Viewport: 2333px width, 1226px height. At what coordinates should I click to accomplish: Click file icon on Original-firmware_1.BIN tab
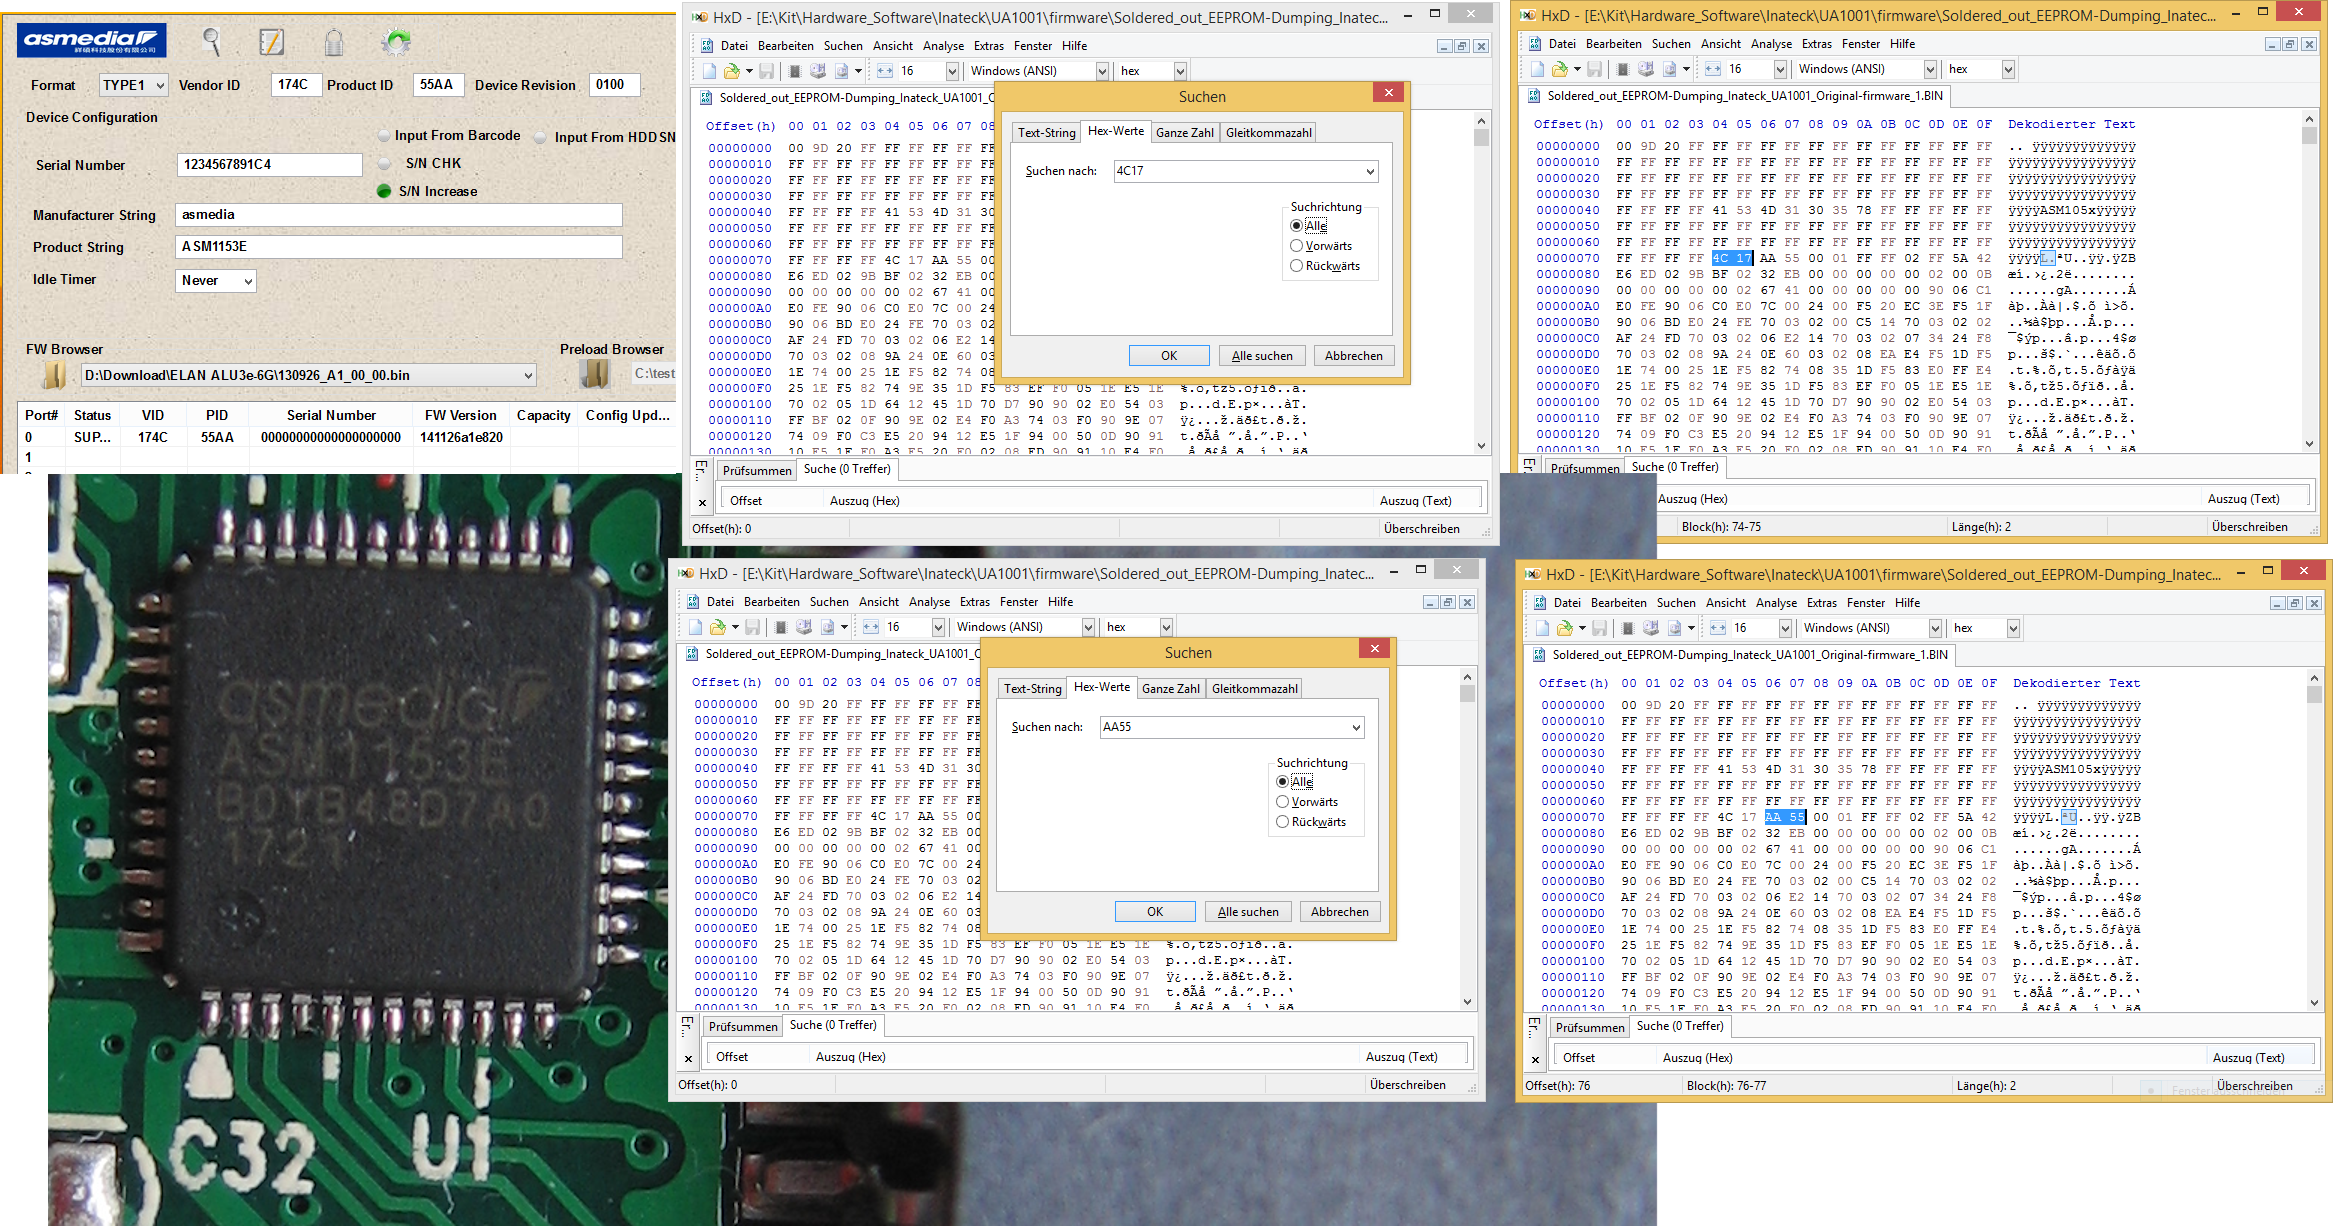[x=1535, y=96]
